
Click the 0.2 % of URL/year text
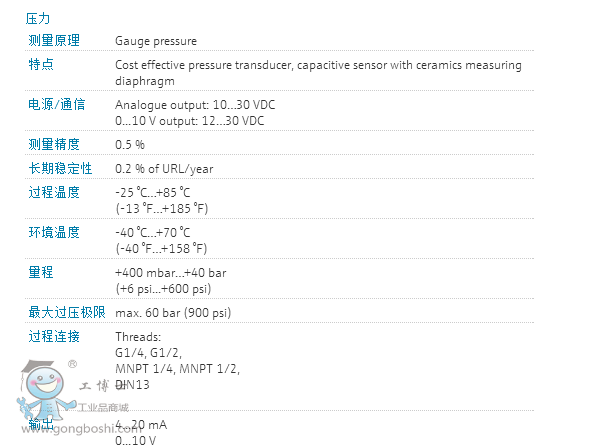point(164,169)
